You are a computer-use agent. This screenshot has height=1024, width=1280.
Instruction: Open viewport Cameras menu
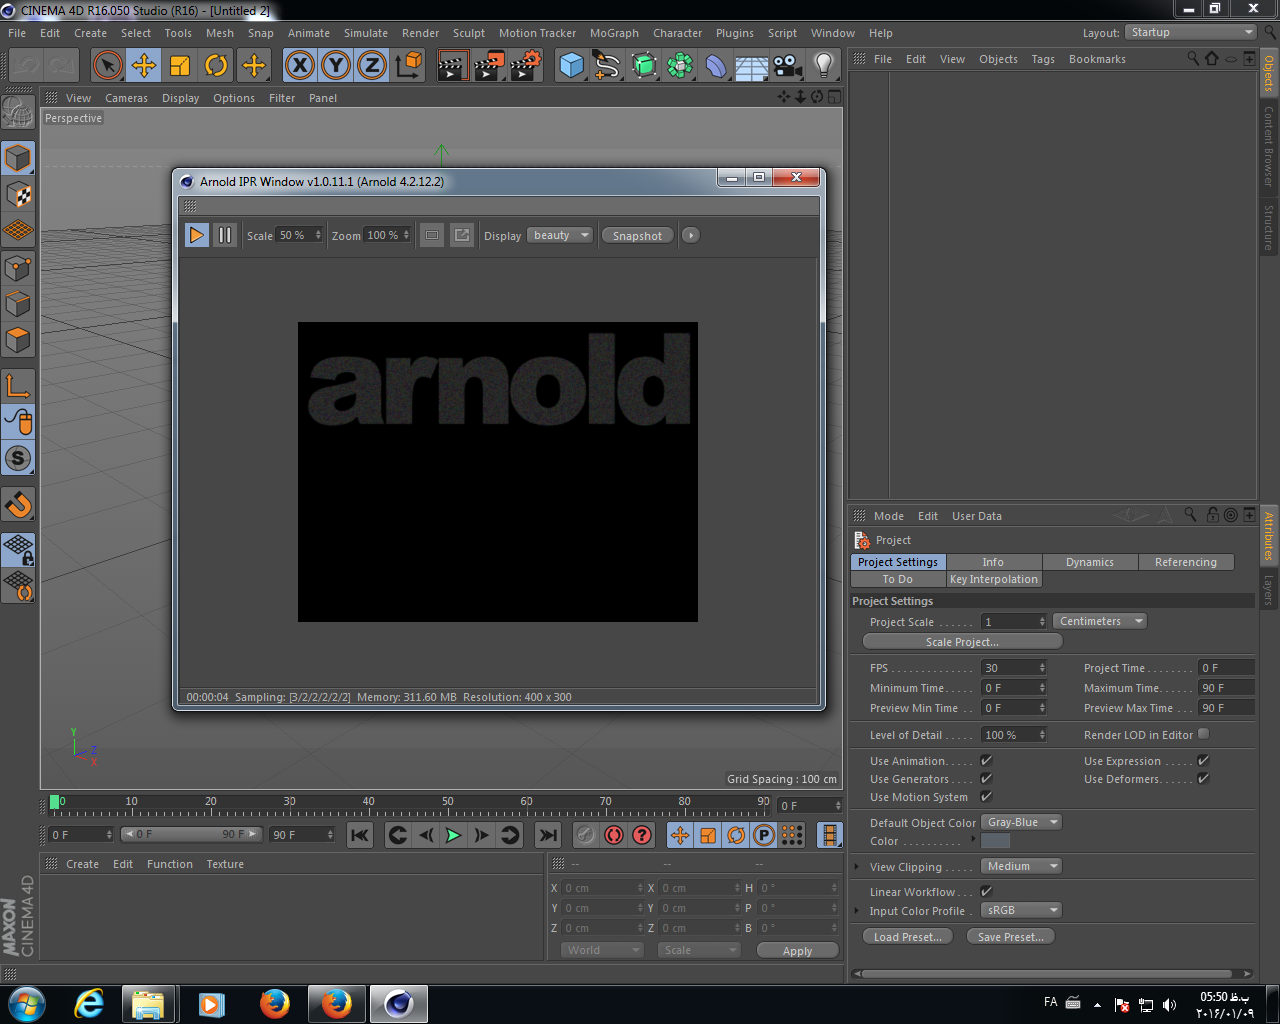[126, 98]
